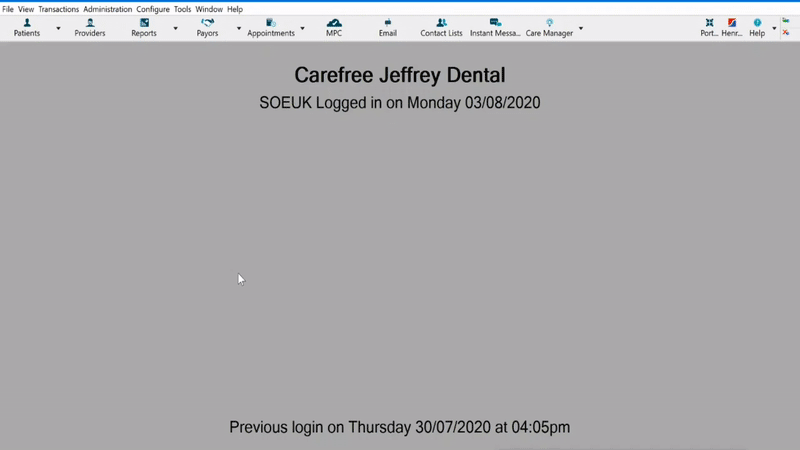Screen dimensions: 800x450
Task: Expand the Care Manager dropdown arrow
Action: coord(581,28)
